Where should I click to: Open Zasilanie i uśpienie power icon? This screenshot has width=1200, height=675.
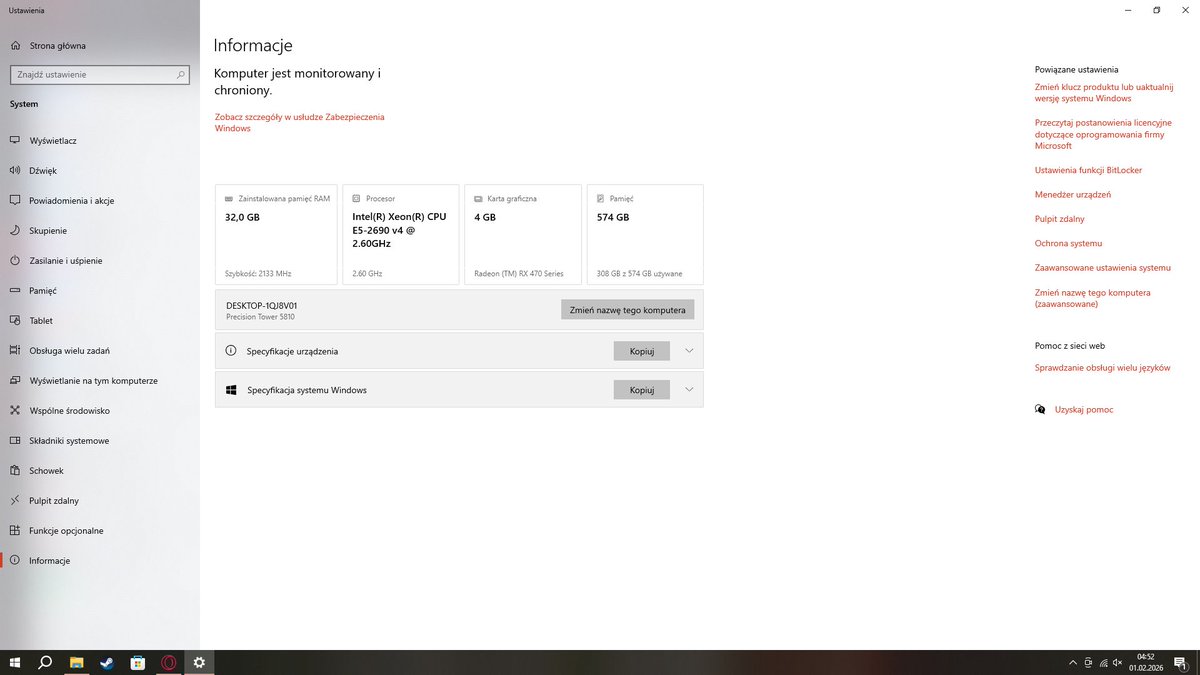[15, 261]
